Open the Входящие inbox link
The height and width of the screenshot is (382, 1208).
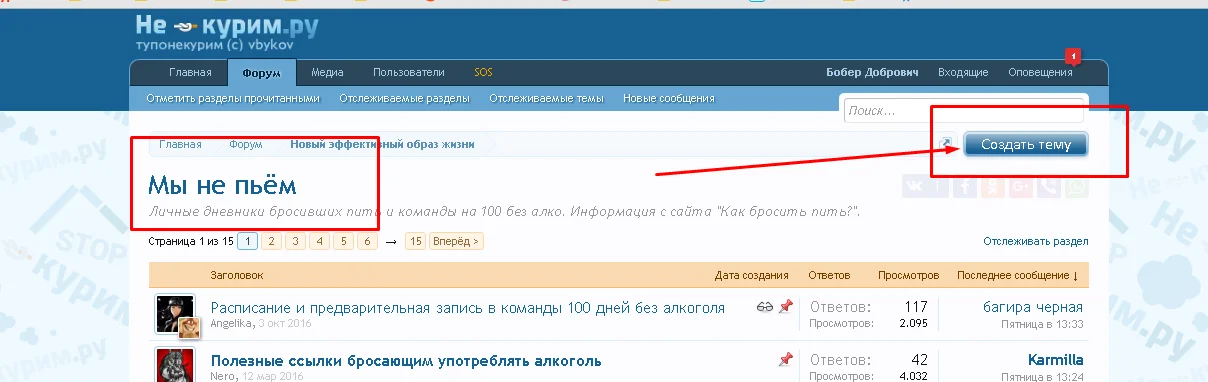[x=963, y=72]
